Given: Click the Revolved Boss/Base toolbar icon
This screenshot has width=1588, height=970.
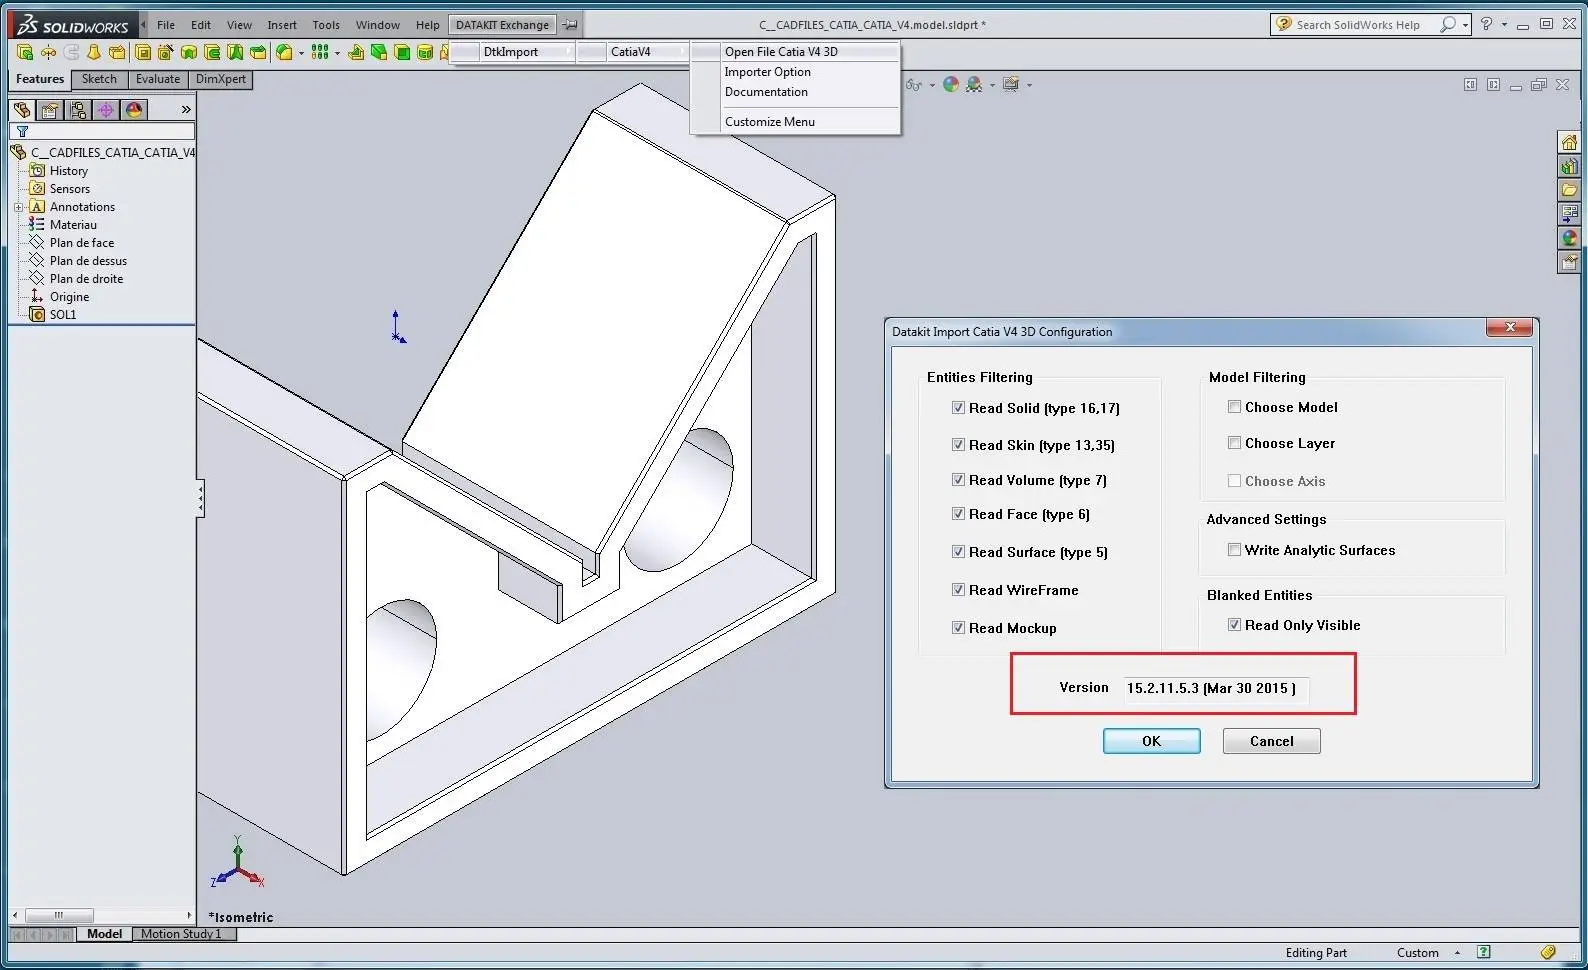Looking at the screenshot, I should pyautogui.click(x=48, y=52).
